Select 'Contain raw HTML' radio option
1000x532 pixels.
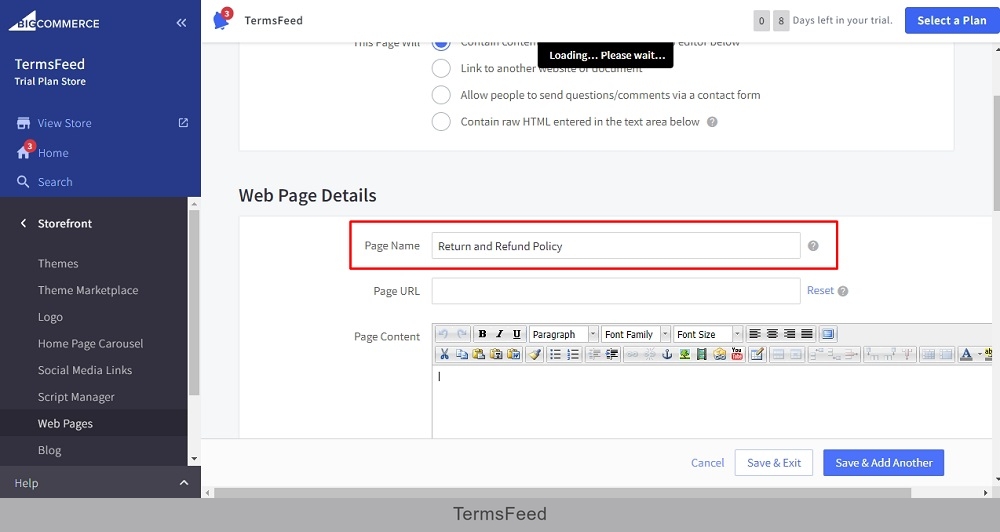click(x=441, y=122)
